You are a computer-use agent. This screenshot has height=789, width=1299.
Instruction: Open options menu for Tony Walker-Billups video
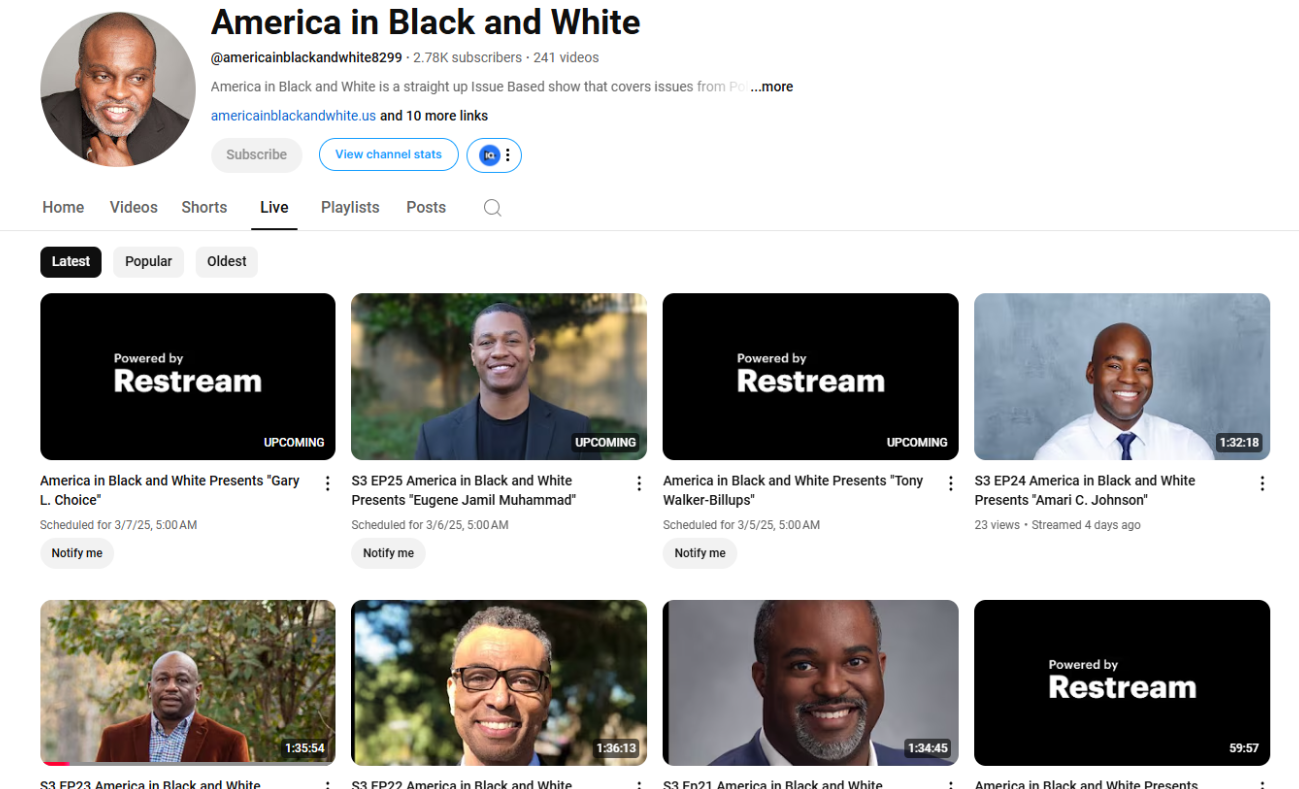point(950,484)
